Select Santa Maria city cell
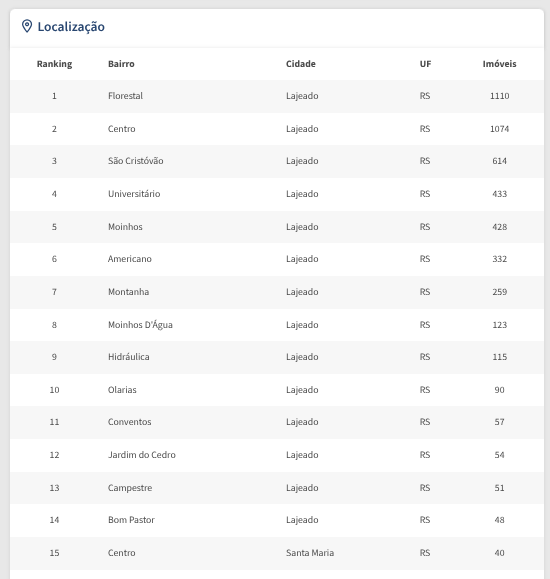 pyautogui.click(x=310, y=553)
